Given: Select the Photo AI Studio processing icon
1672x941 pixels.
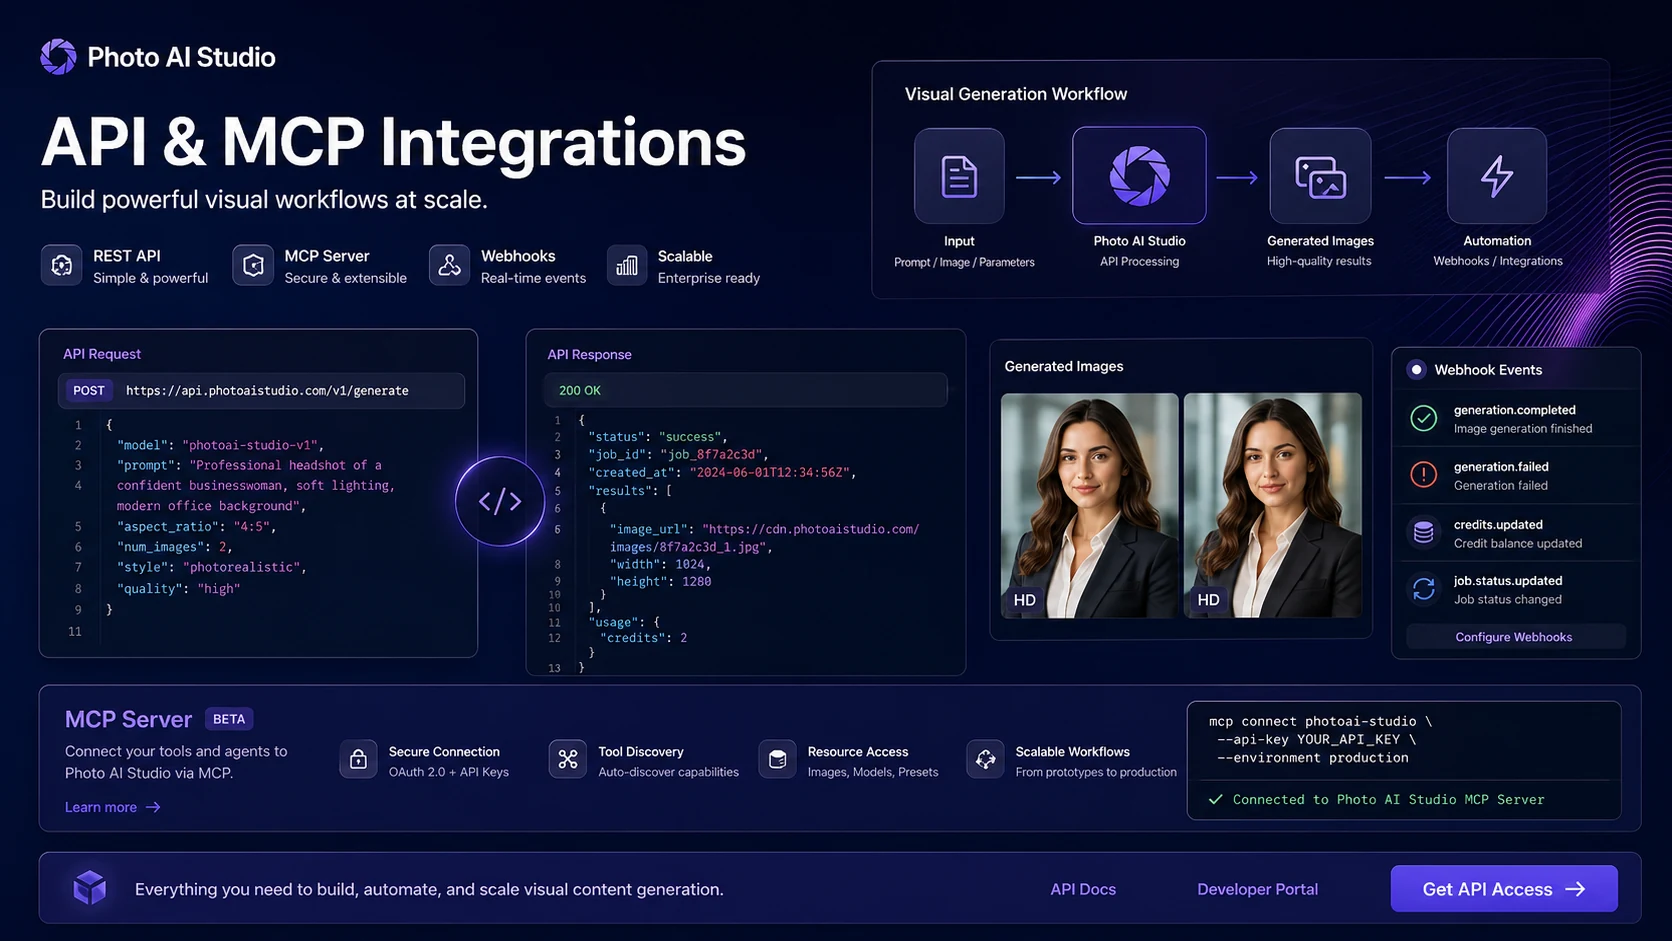Looking at the screenshot, I should pos(1139,175).
